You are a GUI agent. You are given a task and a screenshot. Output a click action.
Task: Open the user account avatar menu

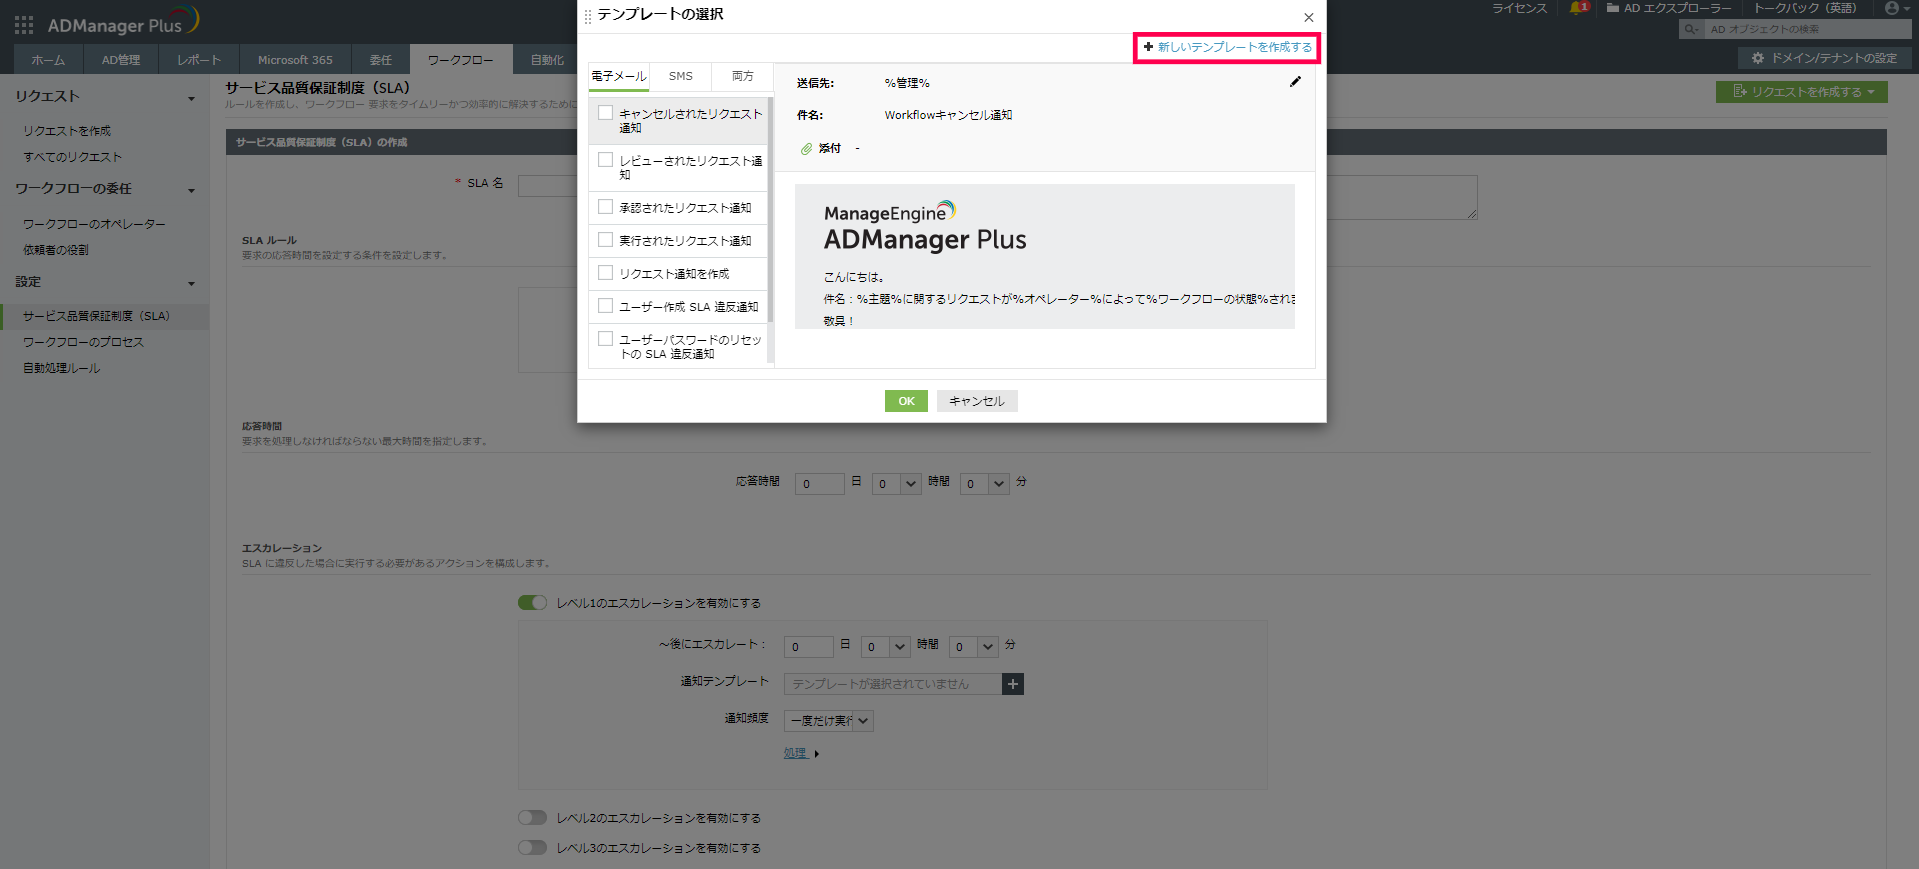[x=1897, y=8]
